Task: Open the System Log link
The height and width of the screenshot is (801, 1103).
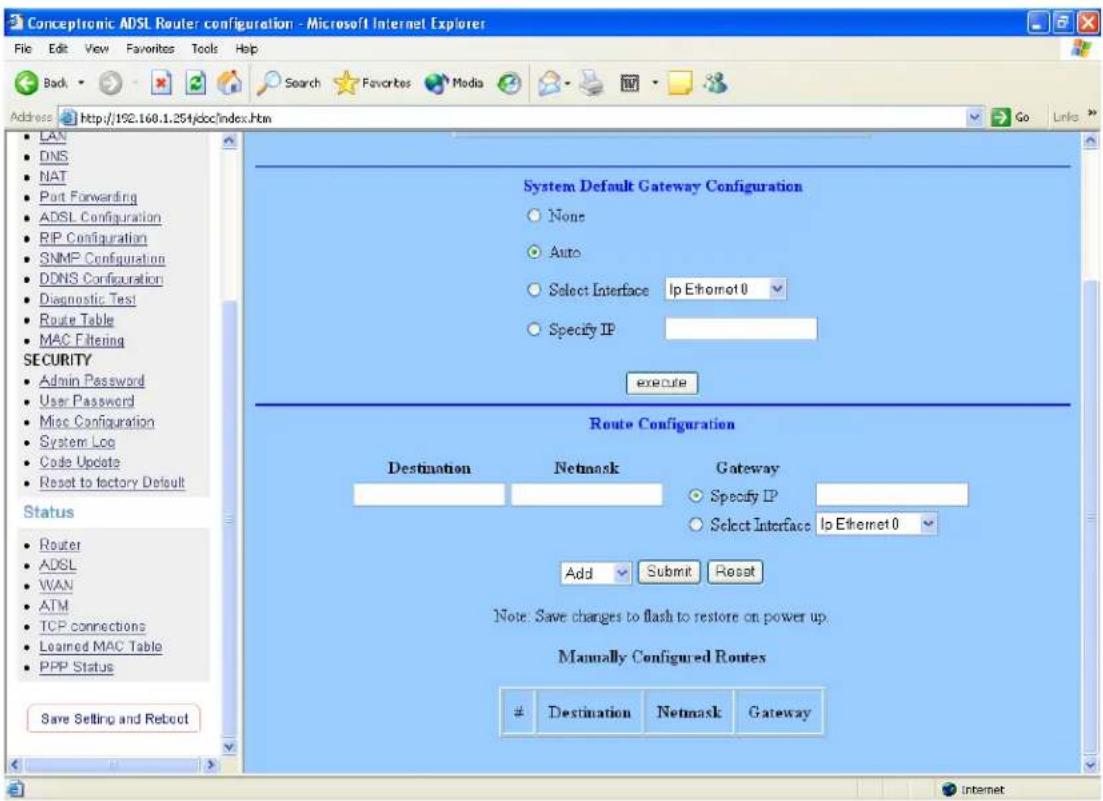Action: click(77, 442)
